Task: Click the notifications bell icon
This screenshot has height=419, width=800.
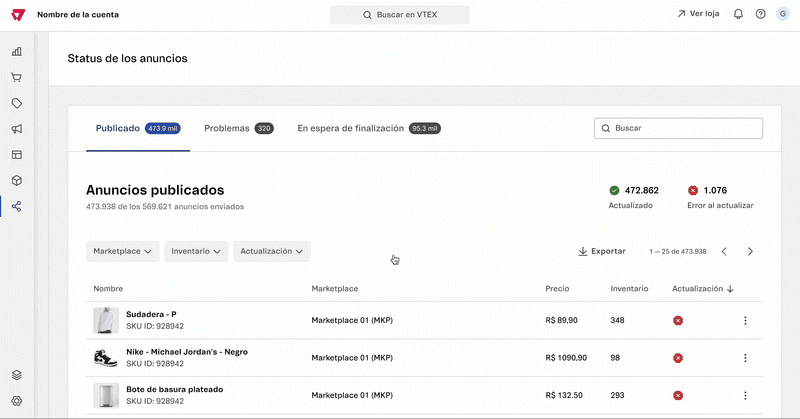Action: [738, 14]
